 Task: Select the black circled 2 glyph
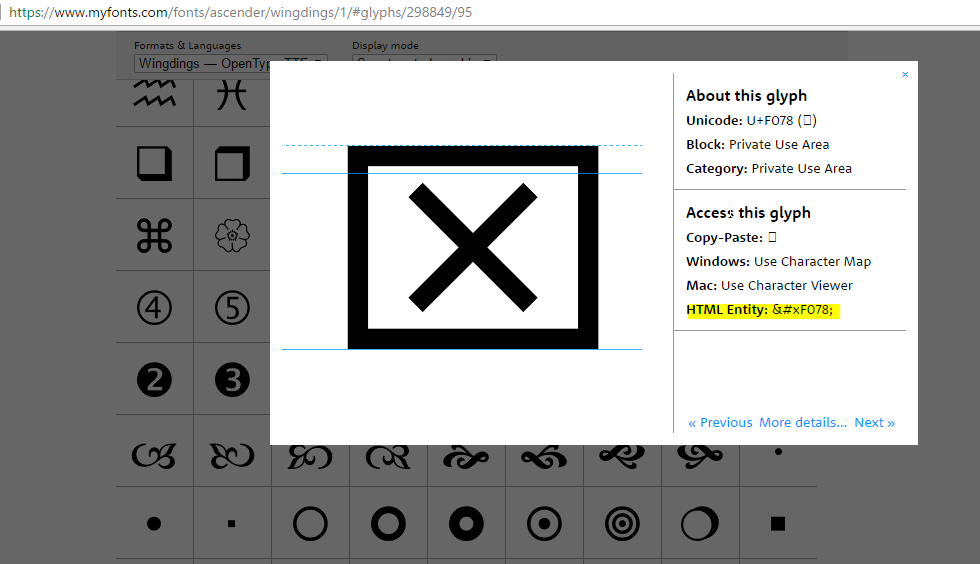pos(154,380)
